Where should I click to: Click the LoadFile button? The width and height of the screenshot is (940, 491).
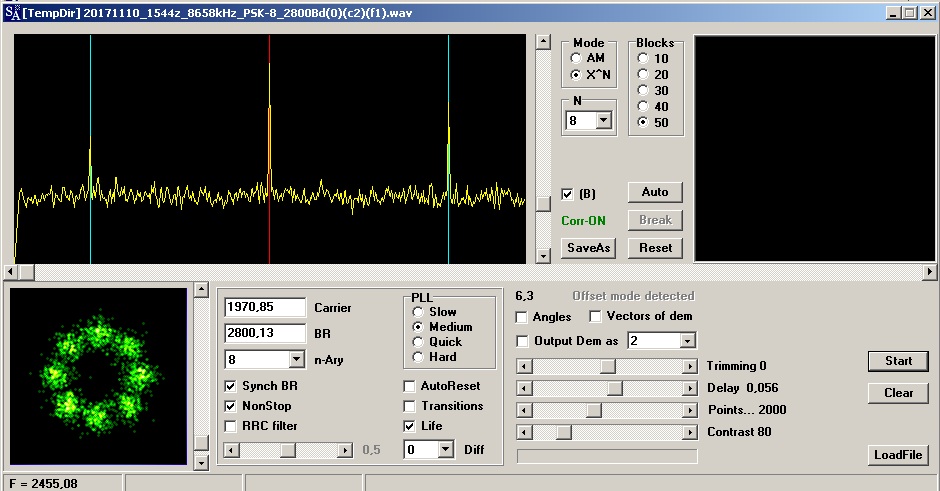point(898,455)
